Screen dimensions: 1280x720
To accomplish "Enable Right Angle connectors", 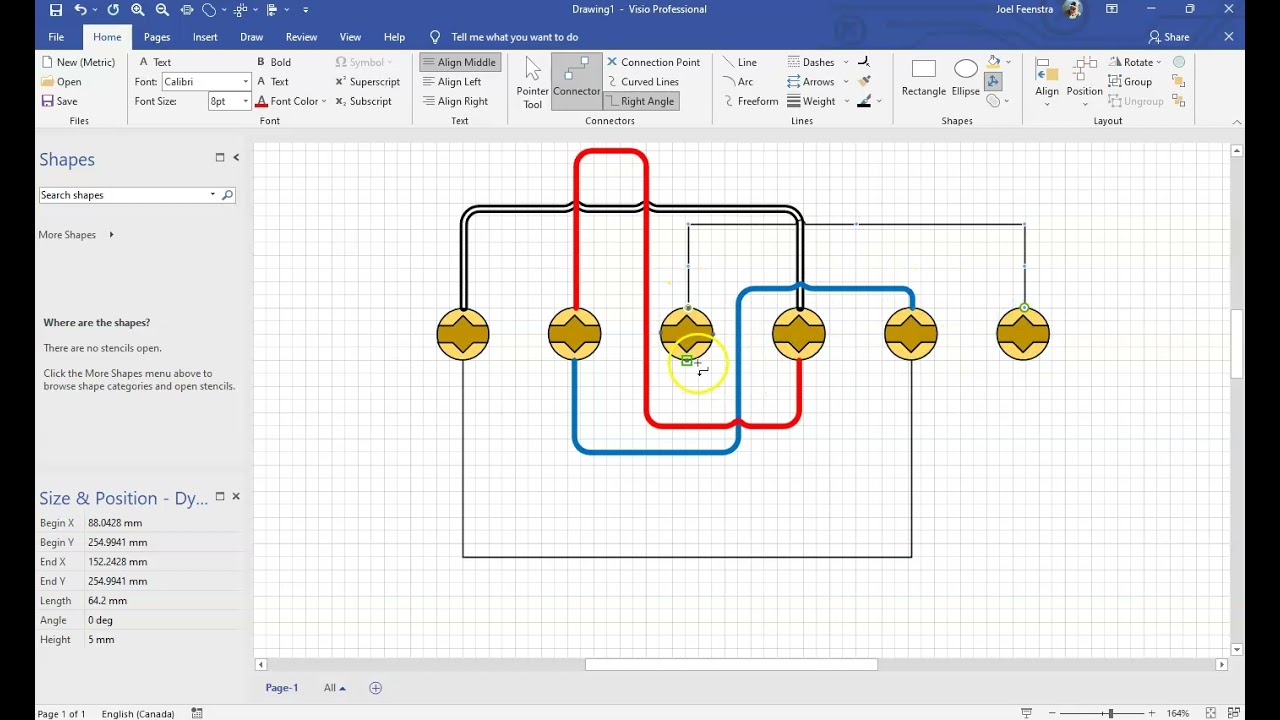I will [640, 101].
